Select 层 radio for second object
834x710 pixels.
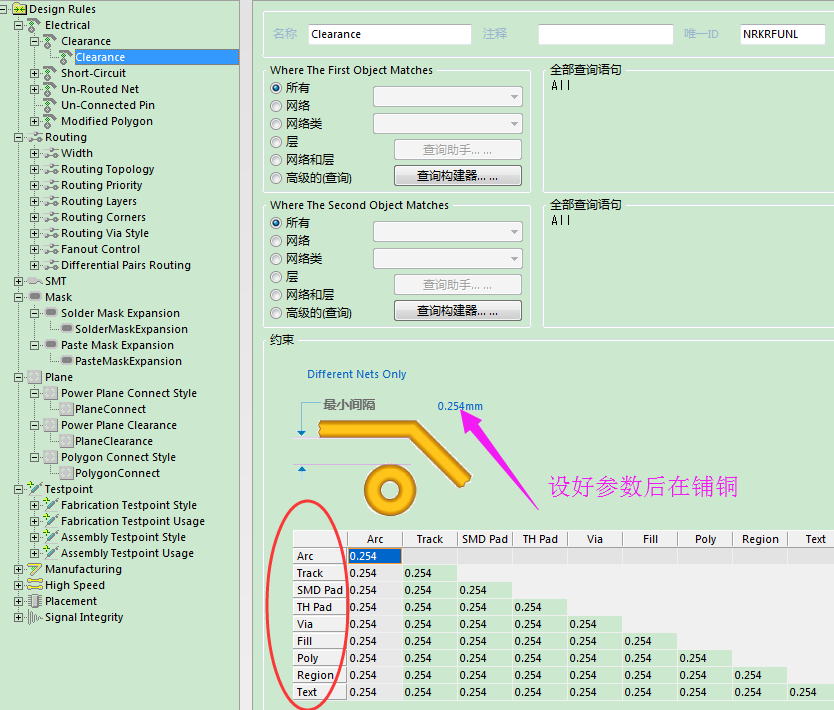(277, 277)
